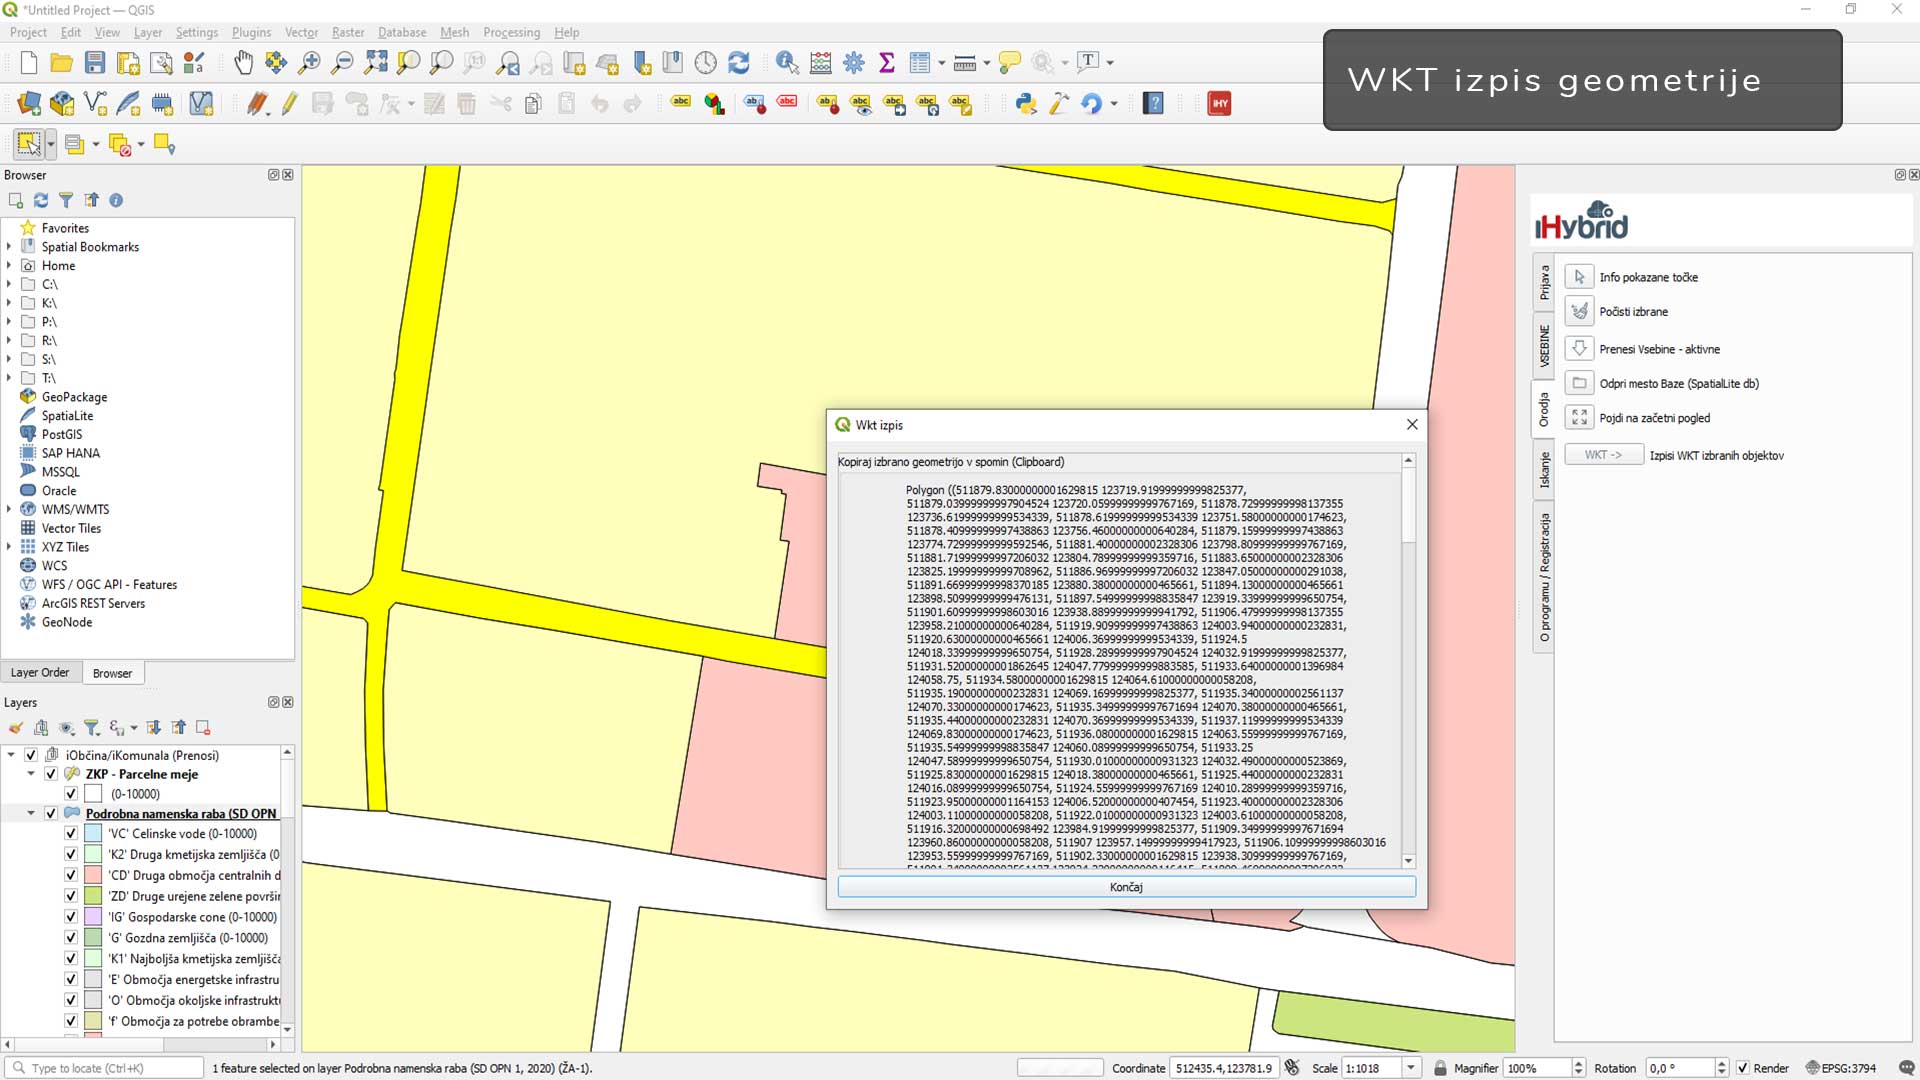
Task: Expand the WMS/WMTS browser node
Action: click(x=9, y=509)
